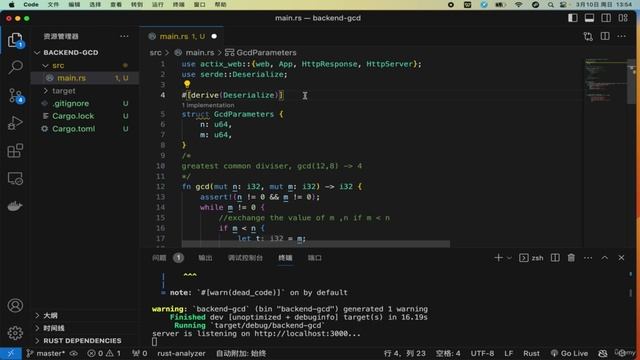
Task: Open the Code application menu
Action: point(31,4)
